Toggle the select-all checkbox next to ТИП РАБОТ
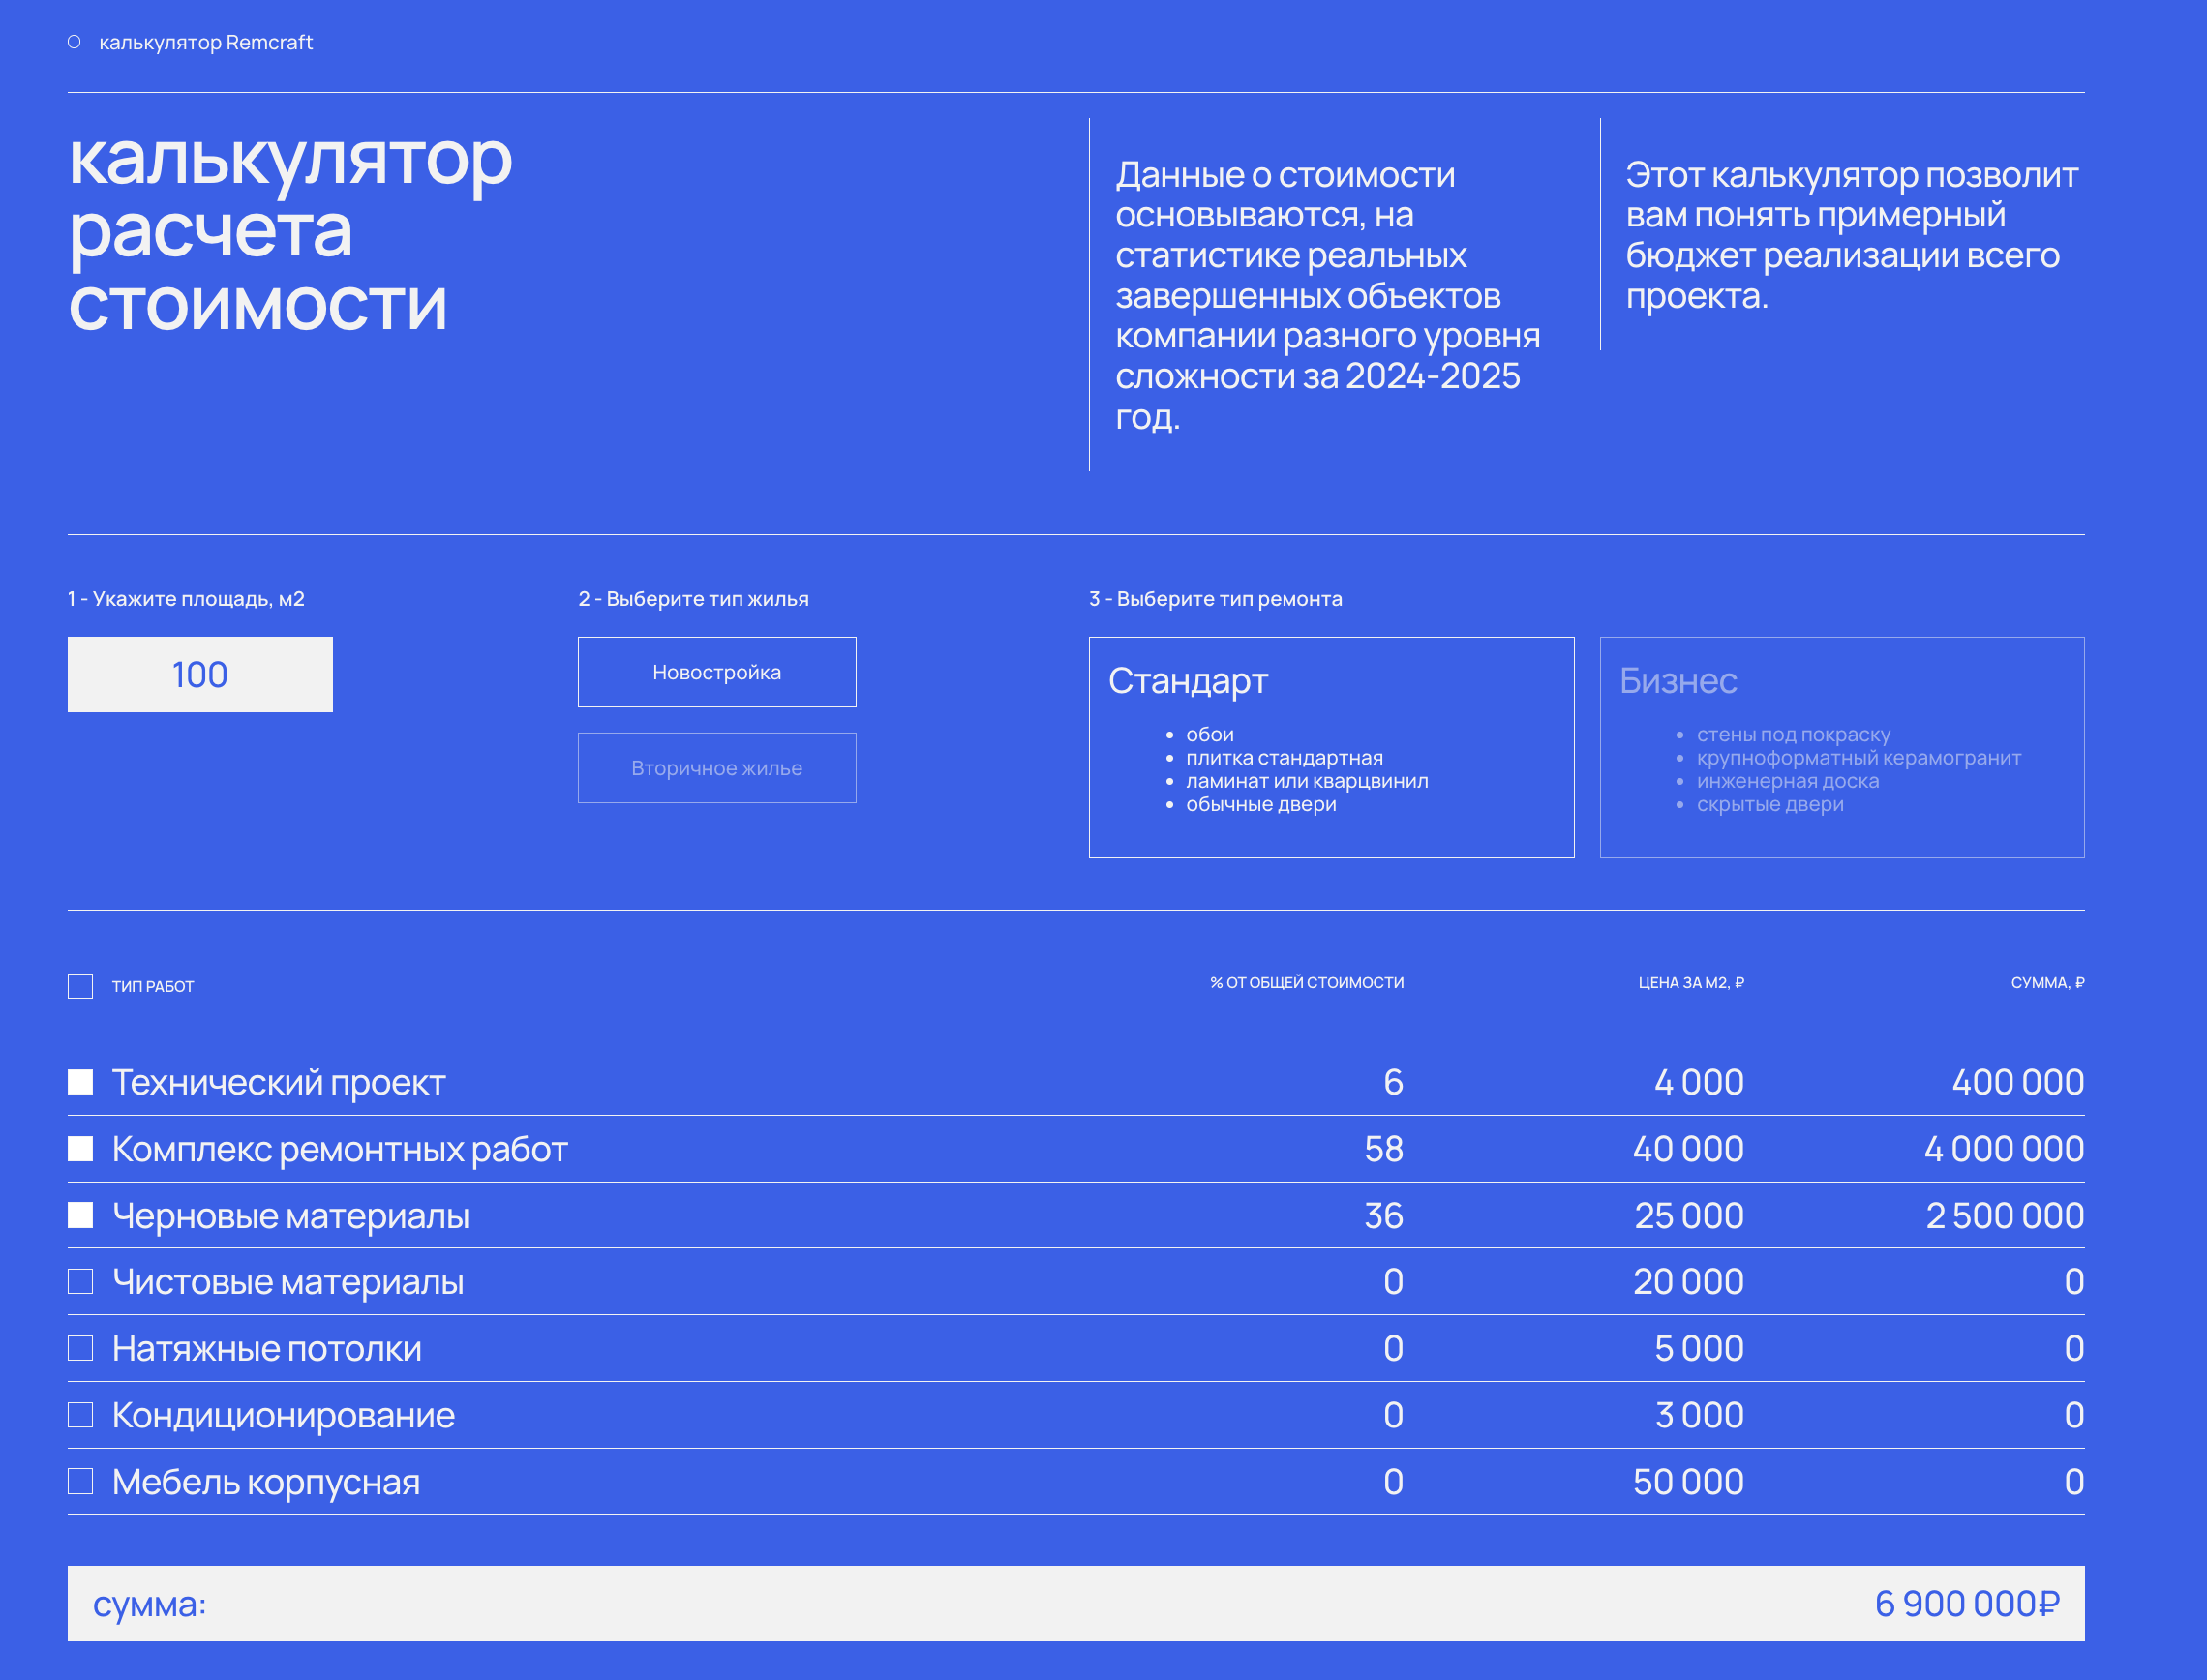This screenshot has height=1680, width=2207. (x=80, y=986)
